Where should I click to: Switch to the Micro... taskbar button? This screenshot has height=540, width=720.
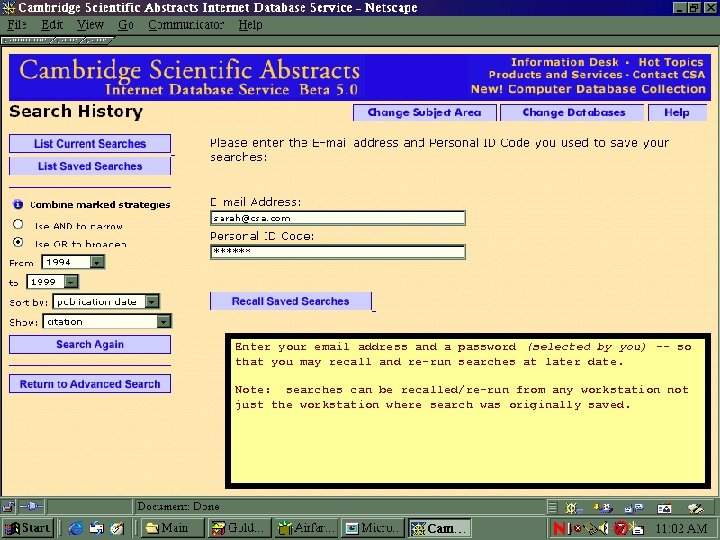pos(373,528)
